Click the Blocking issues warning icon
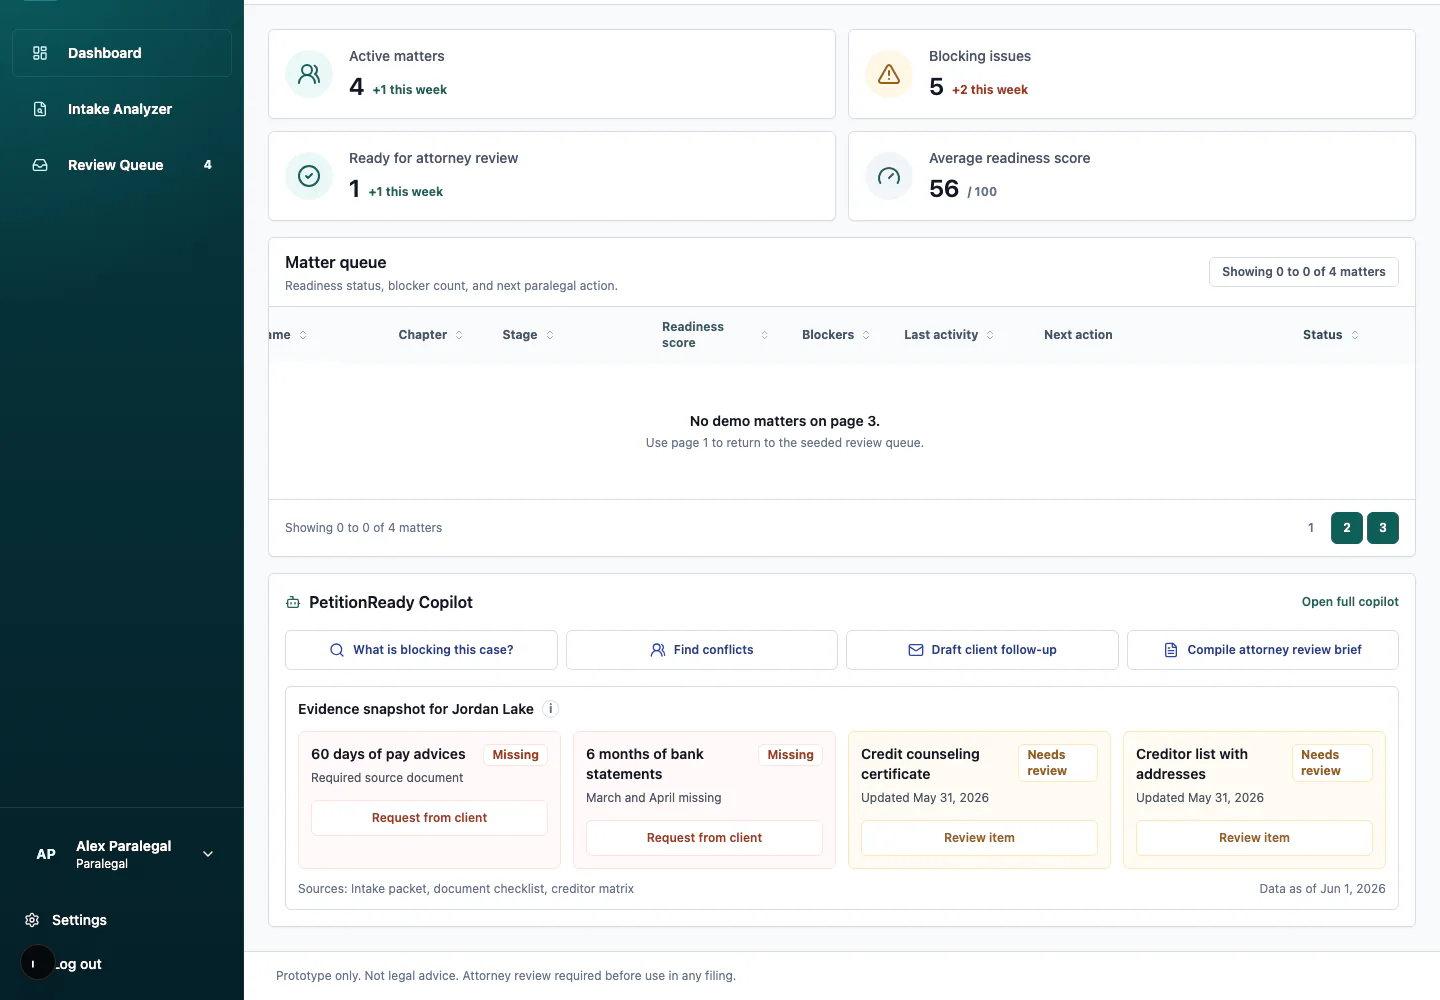Viewport: 1440px width, 1000px height. pos(889,74)
